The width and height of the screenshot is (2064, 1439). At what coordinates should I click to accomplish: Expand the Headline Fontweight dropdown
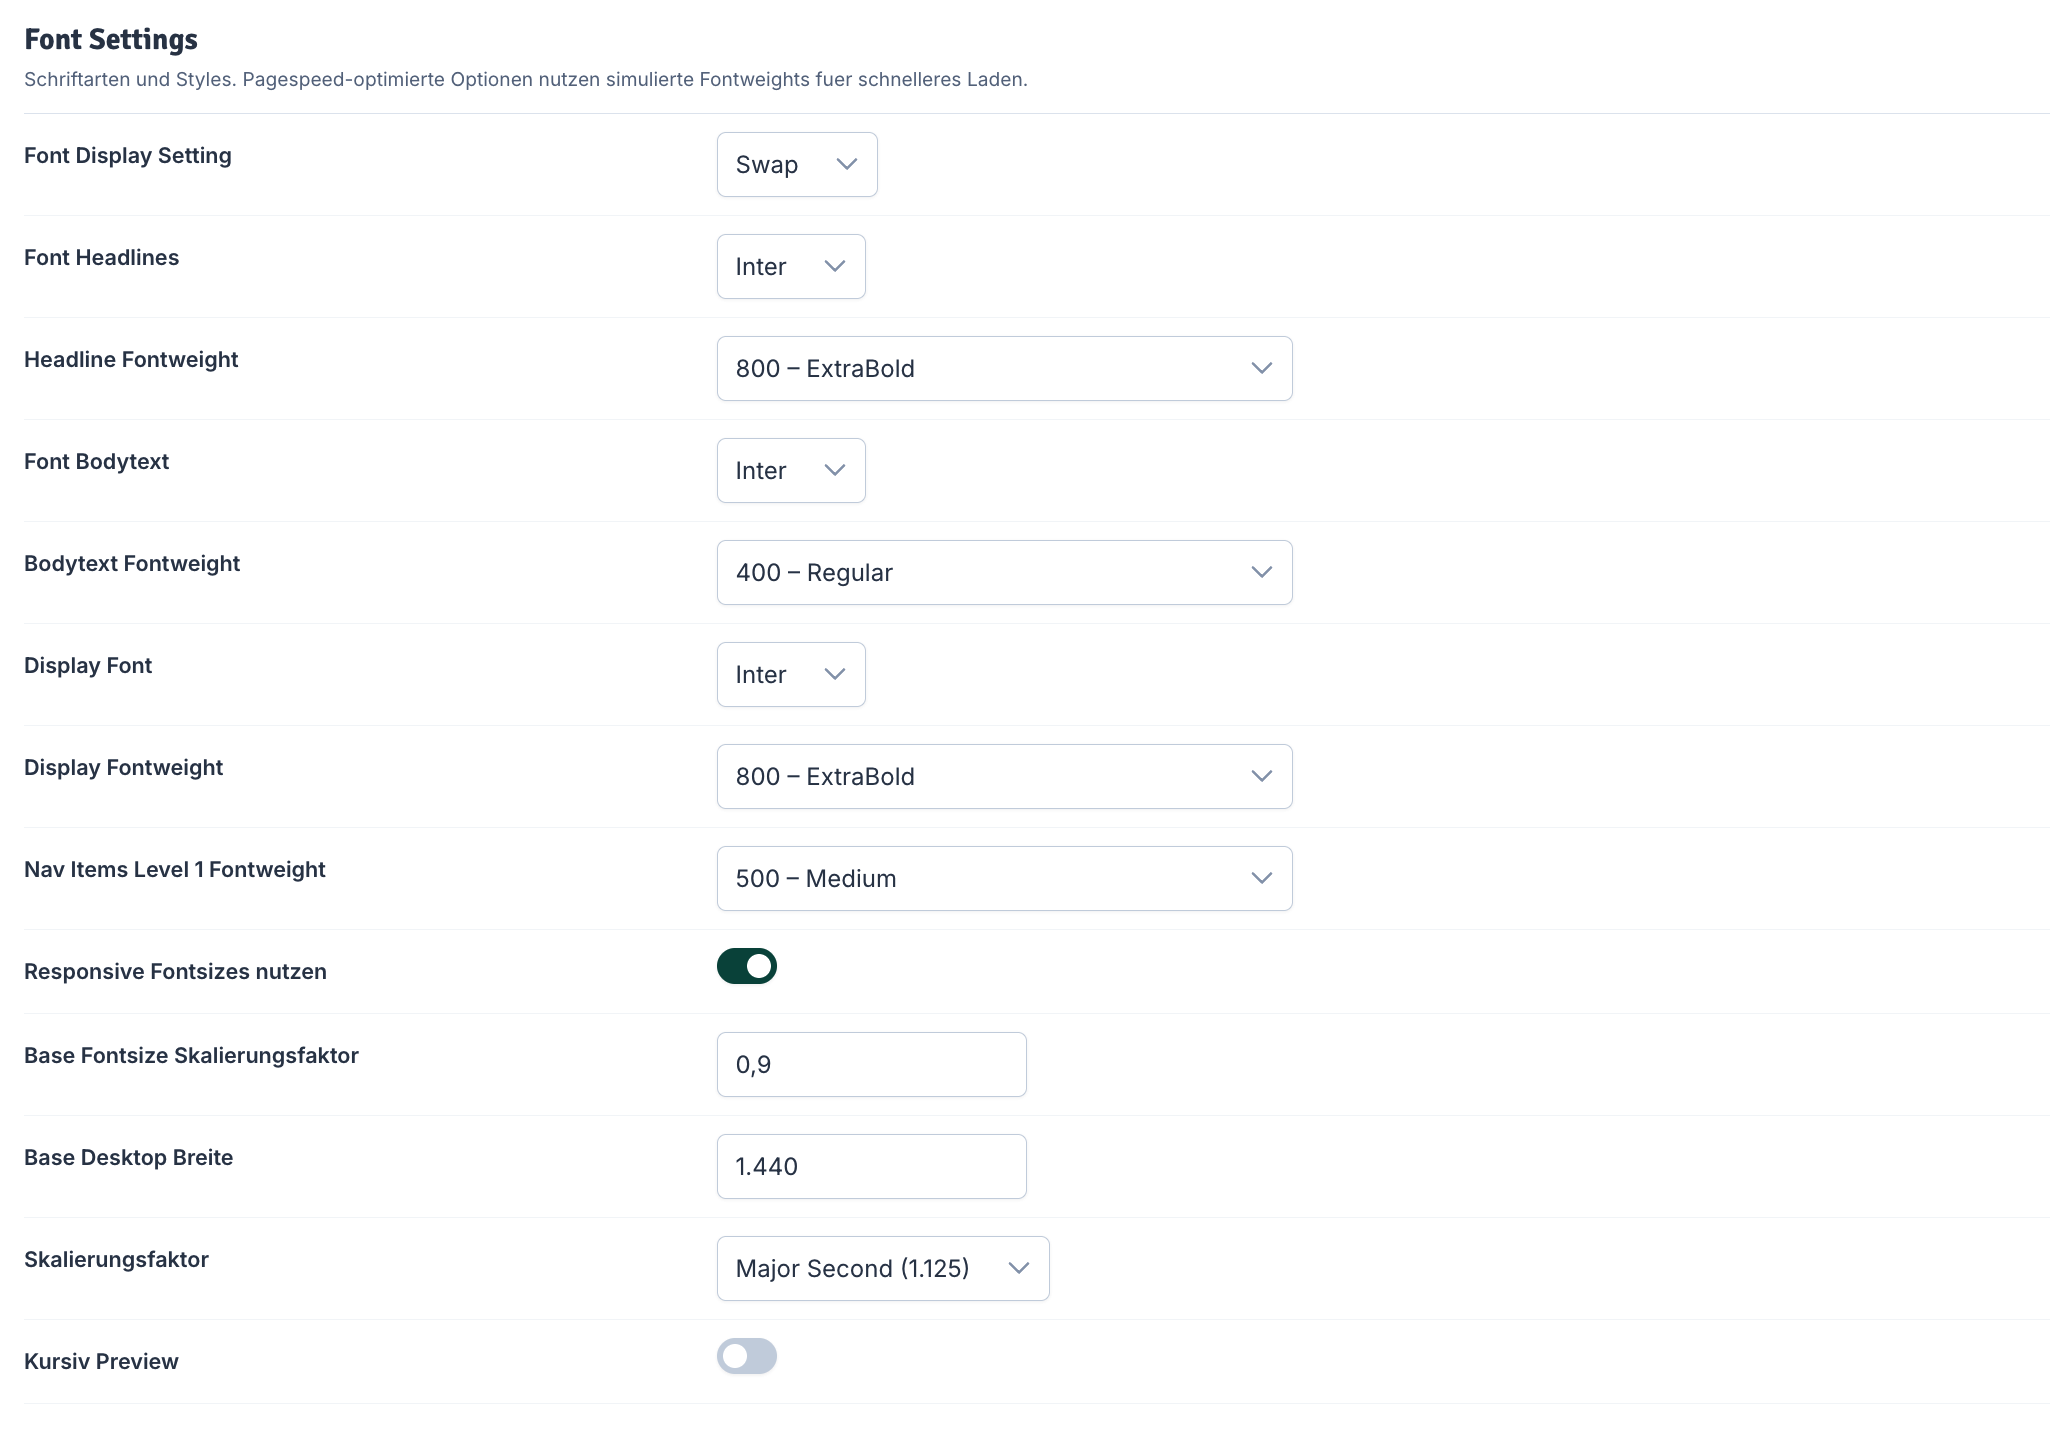pos(1004,369)
